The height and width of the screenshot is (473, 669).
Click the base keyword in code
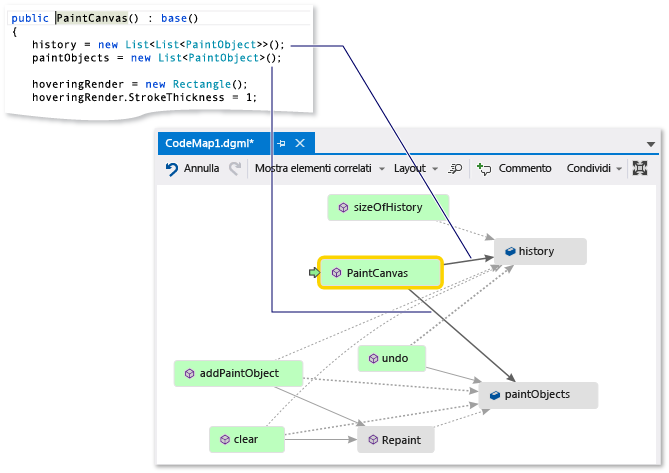coord(174,18)
